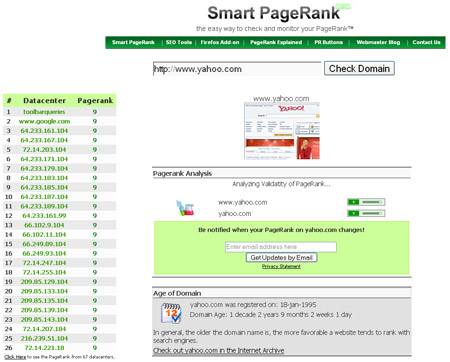
Task: Select datacenter 64.233.185.104
Action: pyautogui.click(x=44, y=187)
